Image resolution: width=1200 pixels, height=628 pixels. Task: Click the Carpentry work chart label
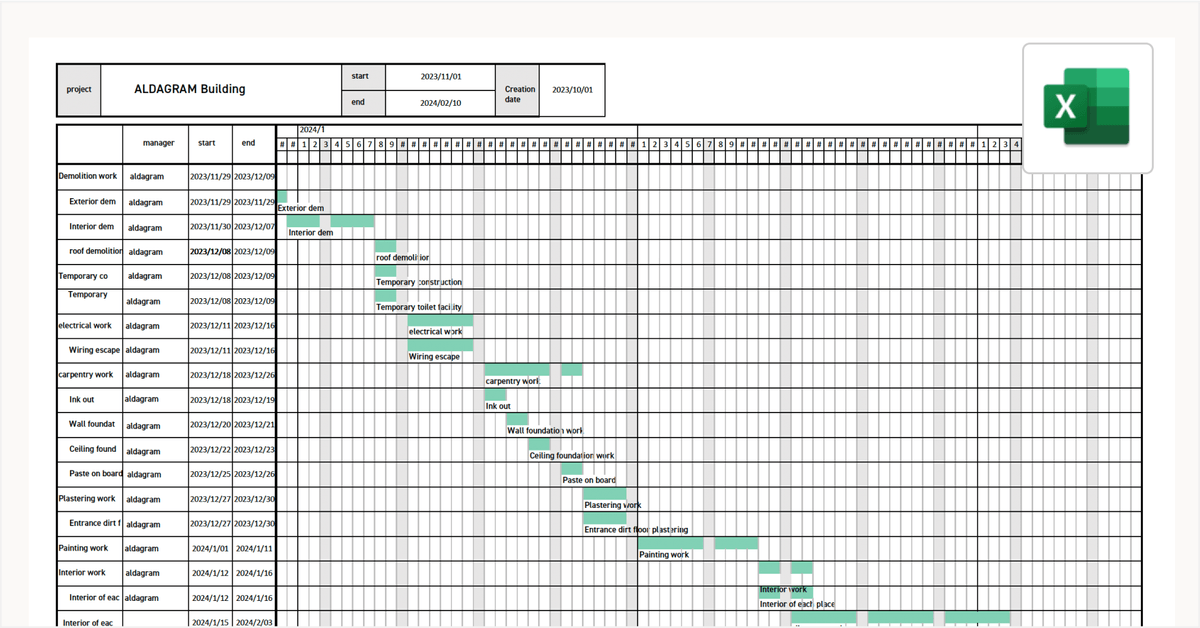point(512,381)
